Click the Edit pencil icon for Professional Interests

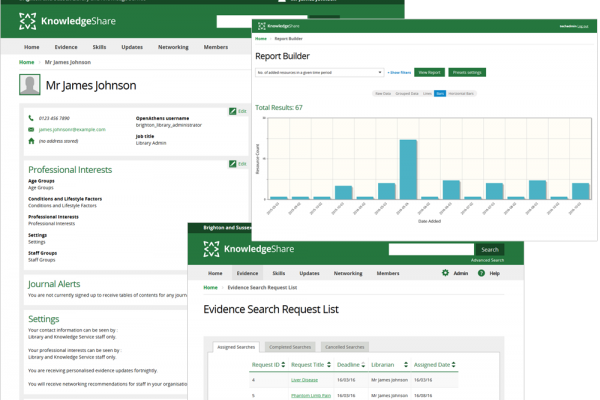pos(233,163)
